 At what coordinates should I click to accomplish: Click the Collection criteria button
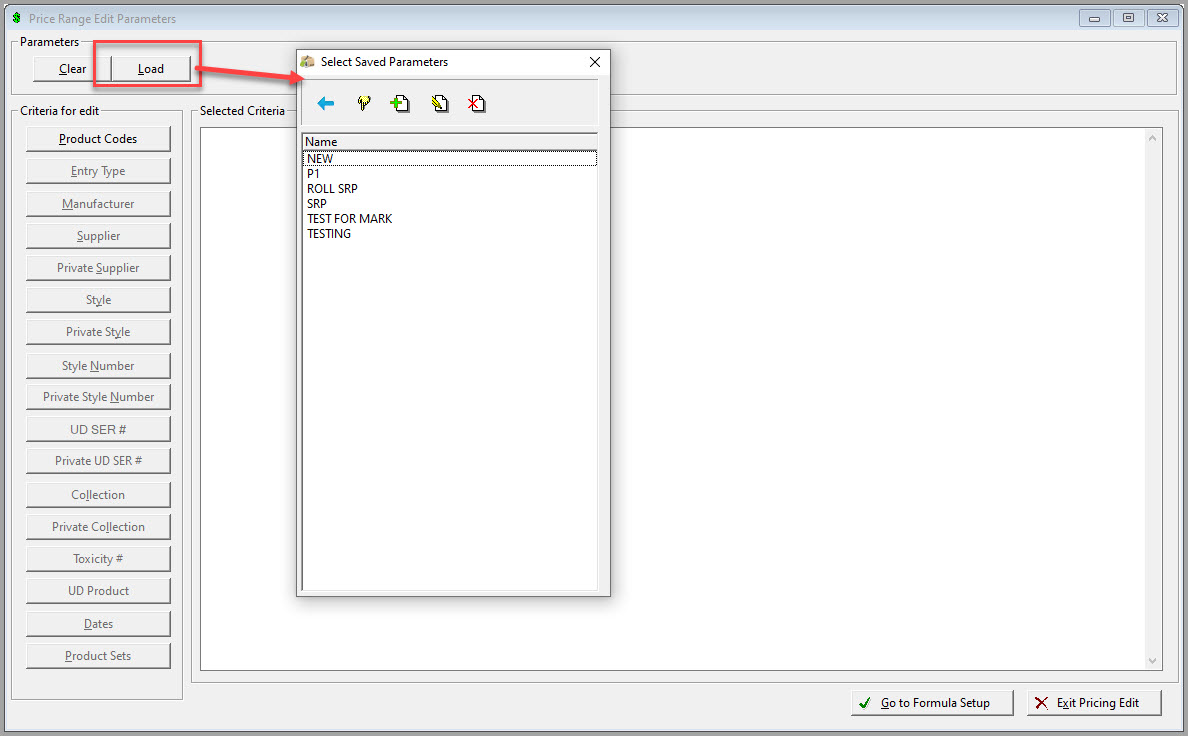click(98, 495)
